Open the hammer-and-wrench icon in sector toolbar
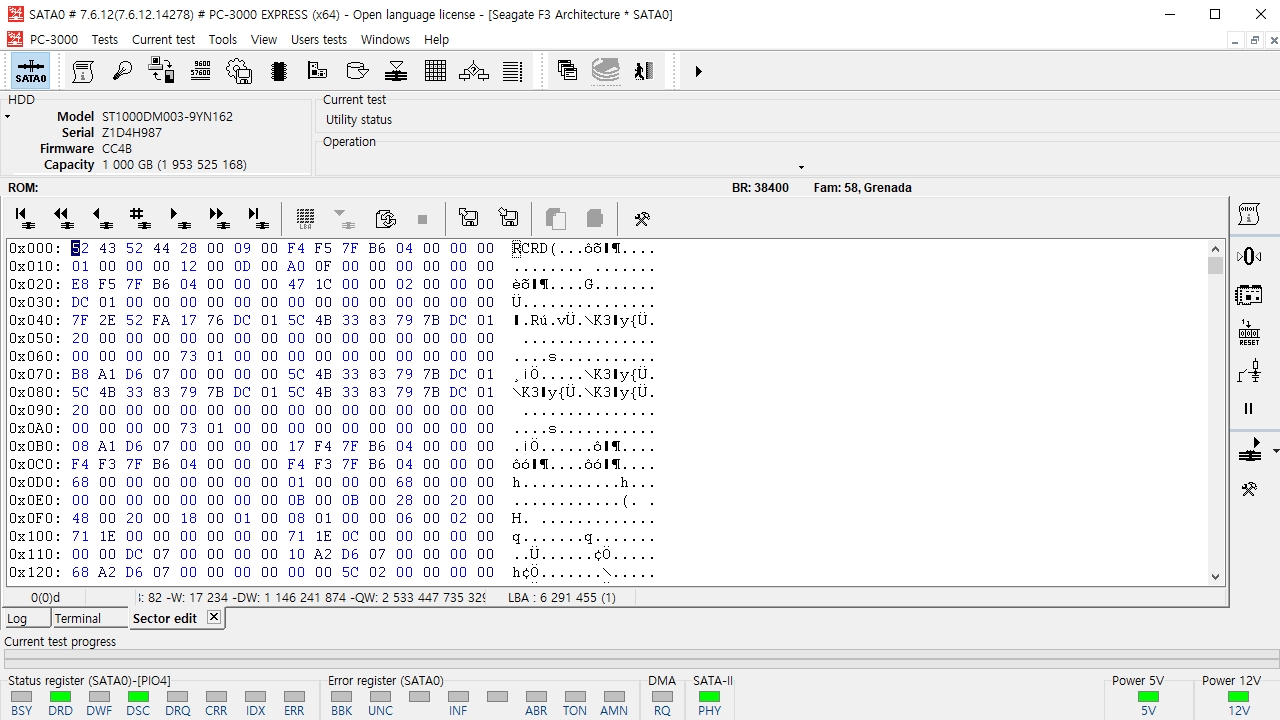 click(642, 218)
